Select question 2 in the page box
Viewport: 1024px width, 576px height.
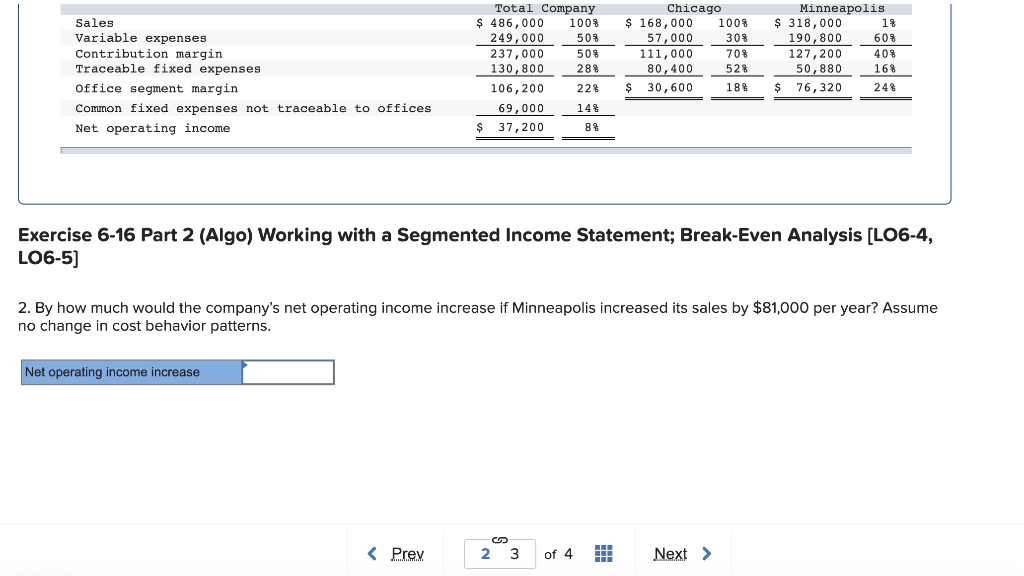(485, 554)
